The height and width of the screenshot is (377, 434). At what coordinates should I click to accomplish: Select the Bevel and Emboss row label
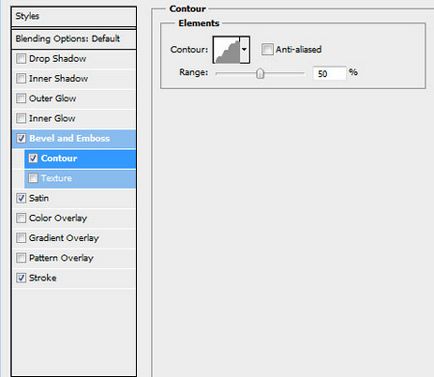(x=69, y=138)
